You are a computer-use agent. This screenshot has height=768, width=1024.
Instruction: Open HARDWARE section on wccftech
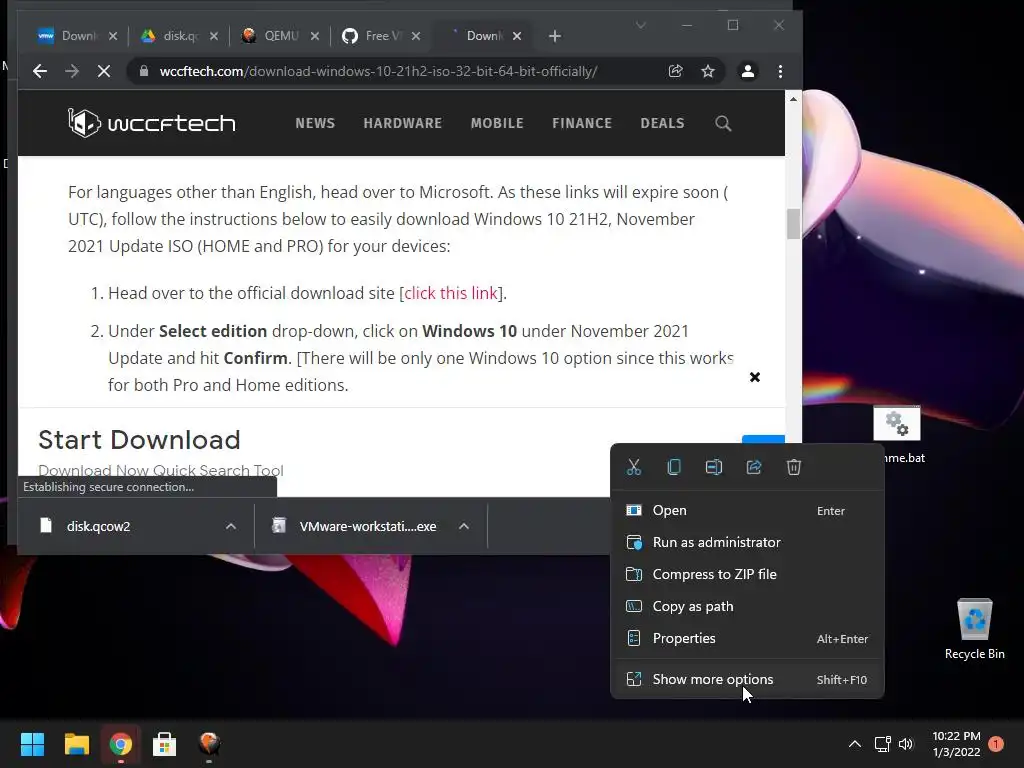[402, 123]
